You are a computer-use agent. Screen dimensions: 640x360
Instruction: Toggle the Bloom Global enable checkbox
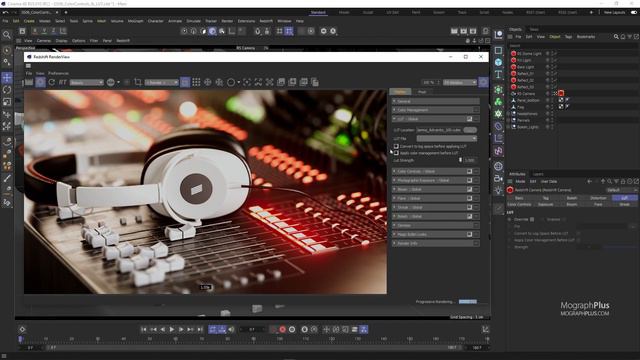(x=469, y=189)
